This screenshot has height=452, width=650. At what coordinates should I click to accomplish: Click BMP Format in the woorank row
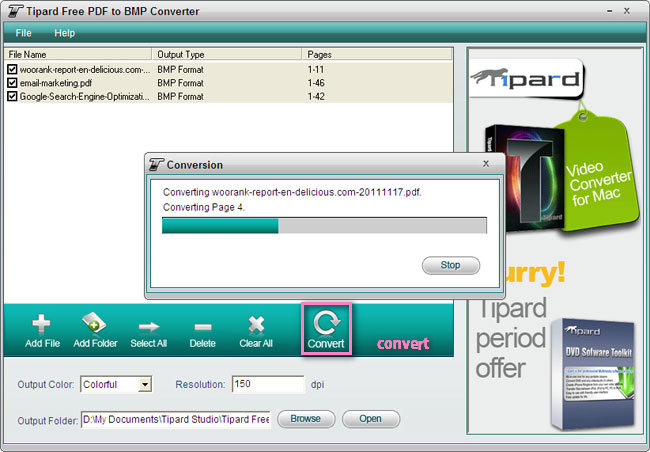[180, 70]
